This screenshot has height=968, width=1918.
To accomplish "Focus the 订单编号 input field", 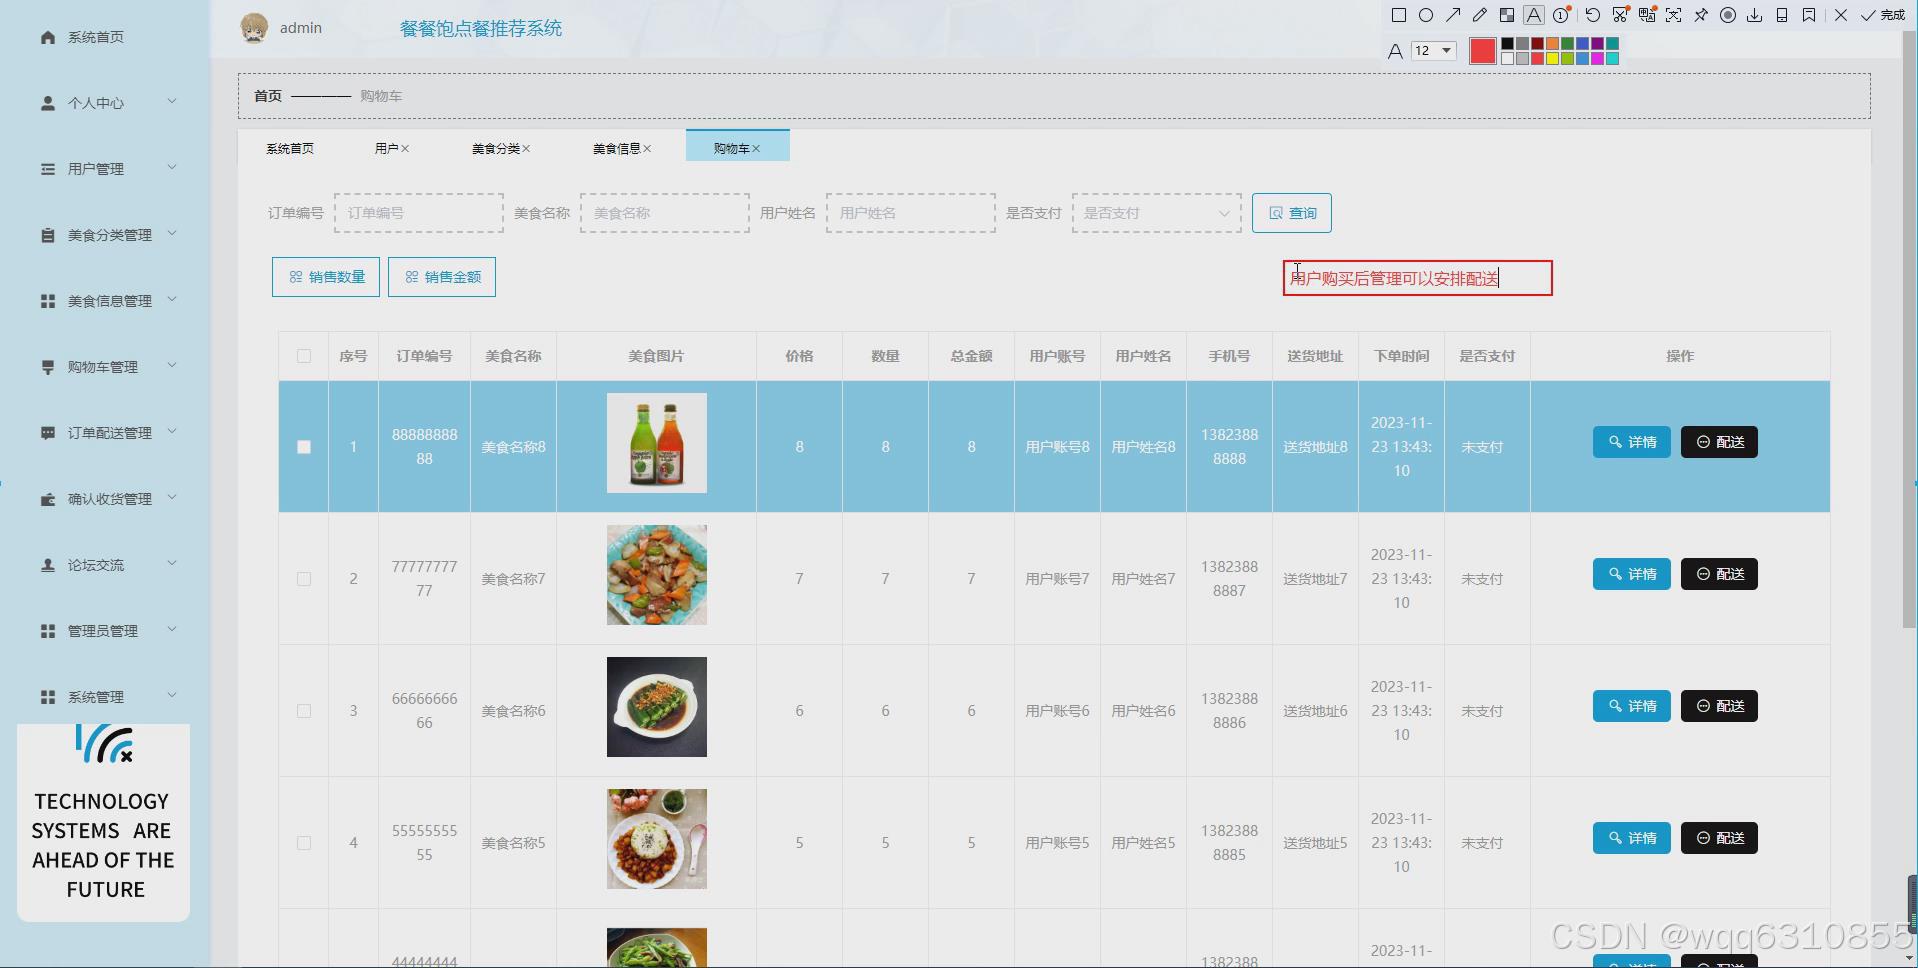I will [419, 213].
